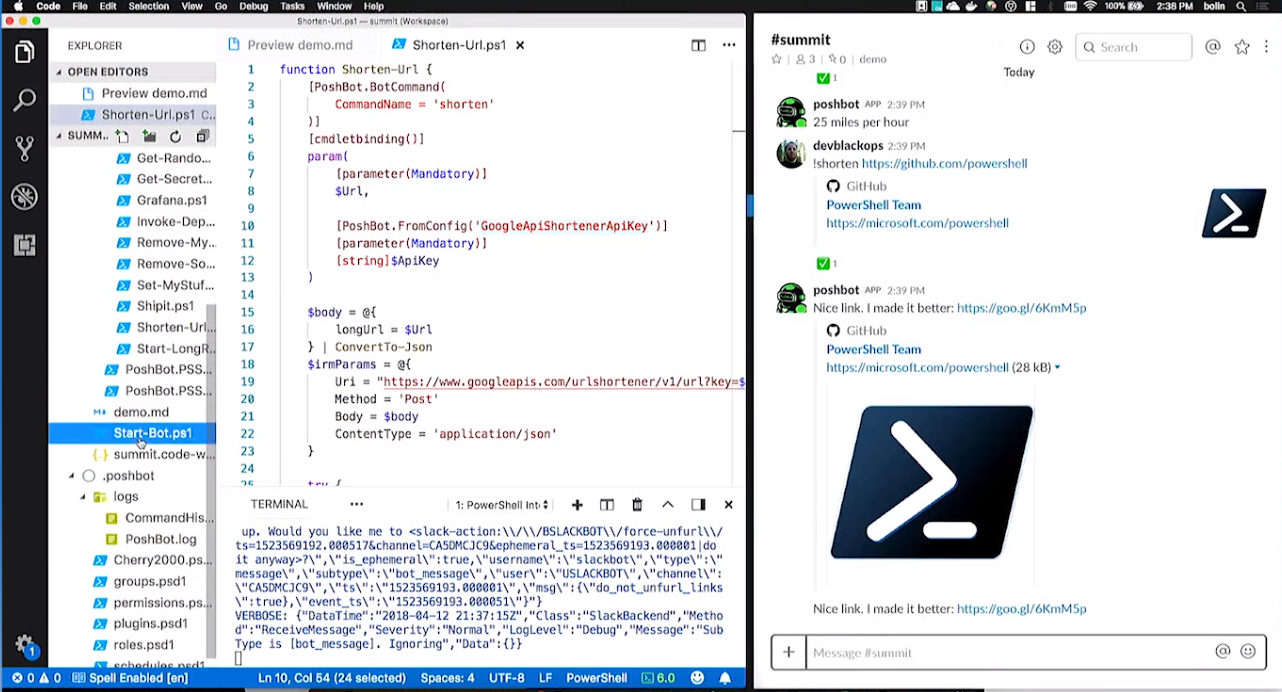Open the Debug view in activity bar

[24, 196]
